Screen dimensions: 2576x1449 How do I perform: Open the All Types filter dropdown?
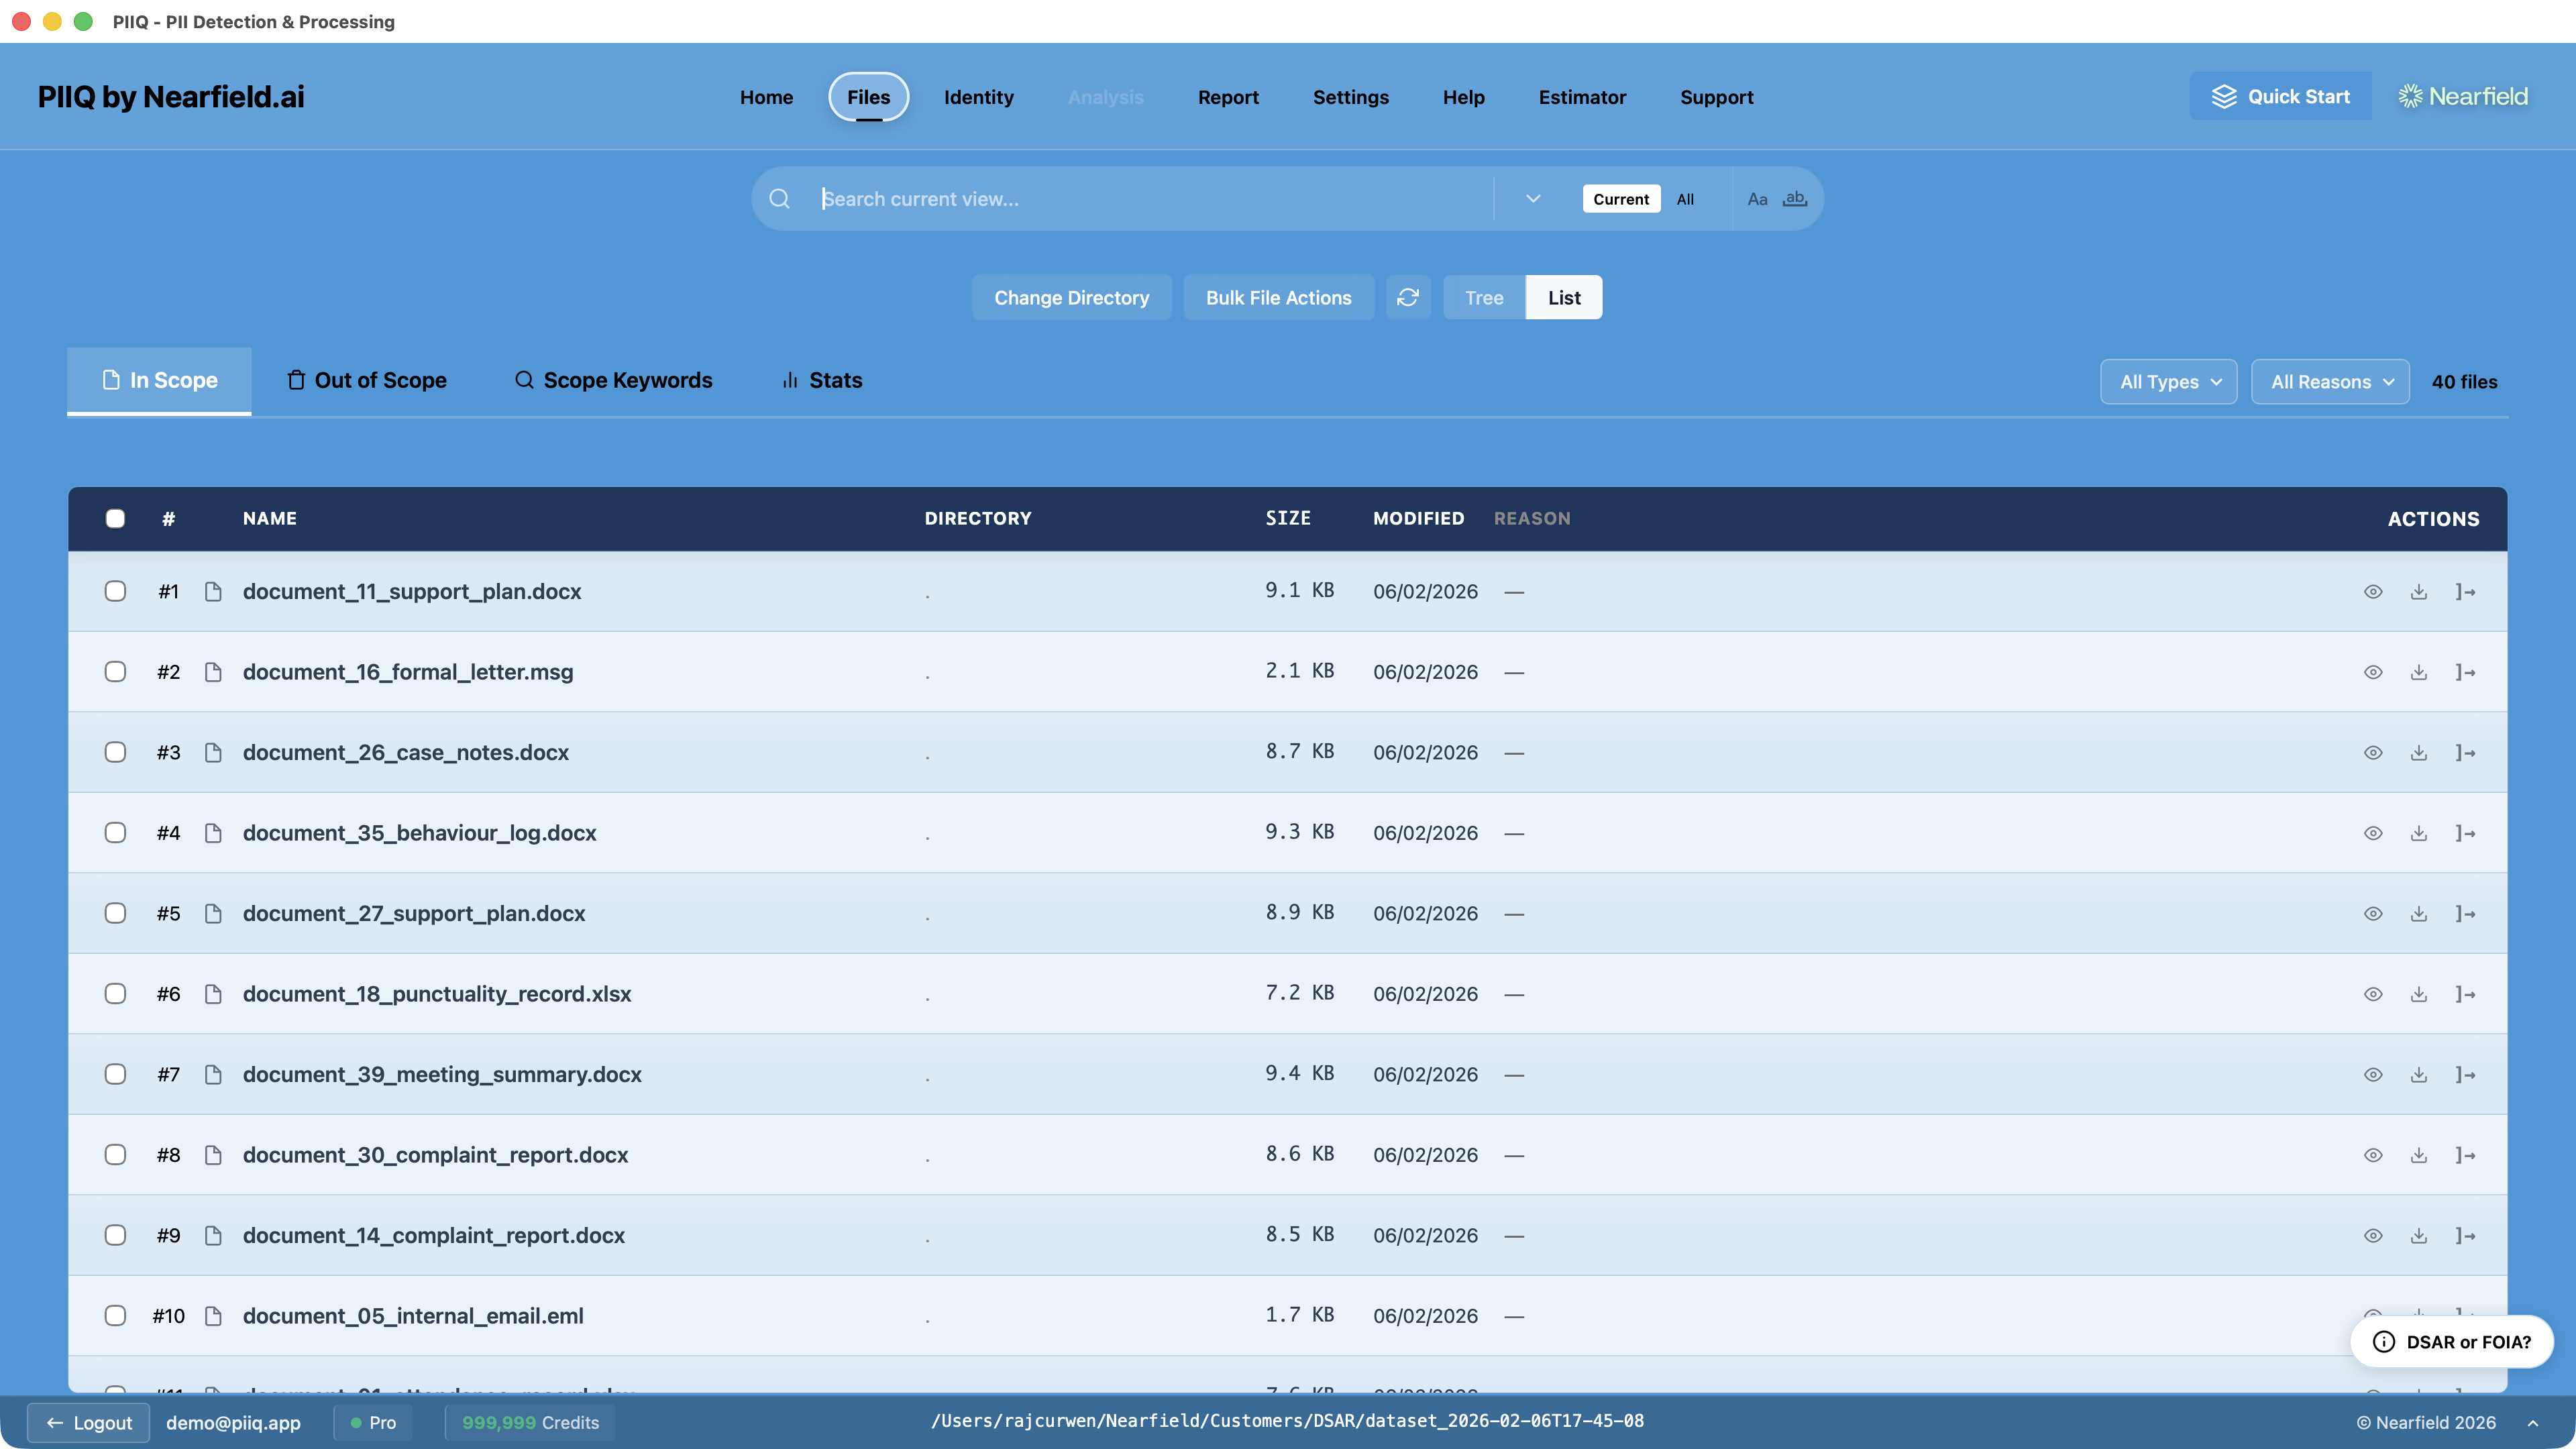2168,382
